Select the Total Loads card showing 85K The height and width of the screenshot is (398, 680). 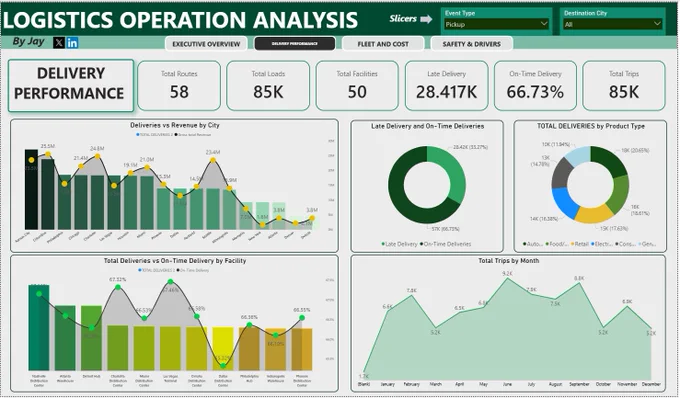(x=268, y=86)
